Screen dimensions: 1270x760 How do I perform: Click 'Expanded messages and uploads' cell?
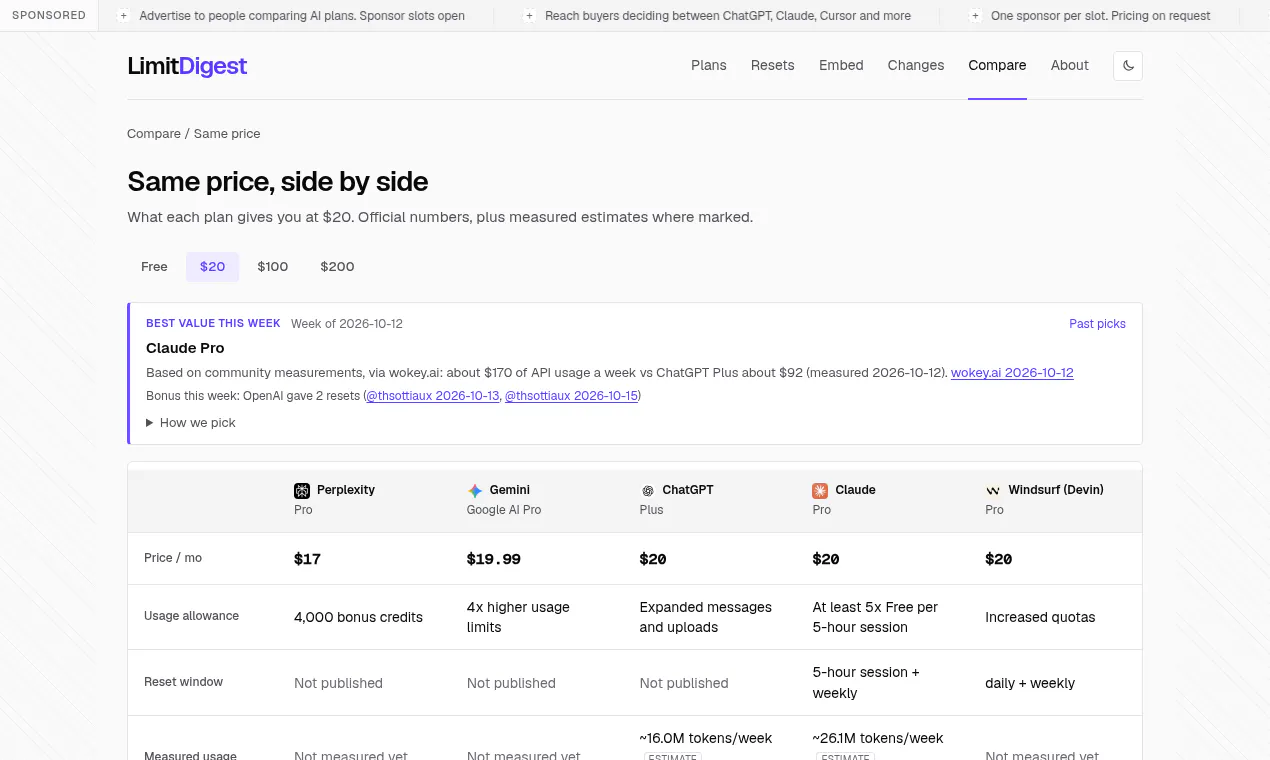tap(706, 617)
